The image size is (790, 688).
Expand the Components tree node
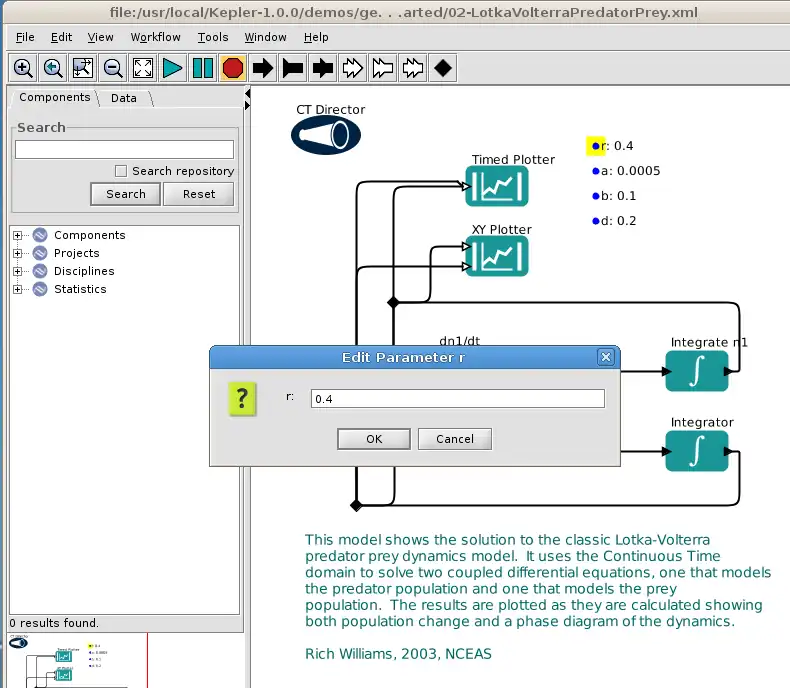(x=18, y=235)
